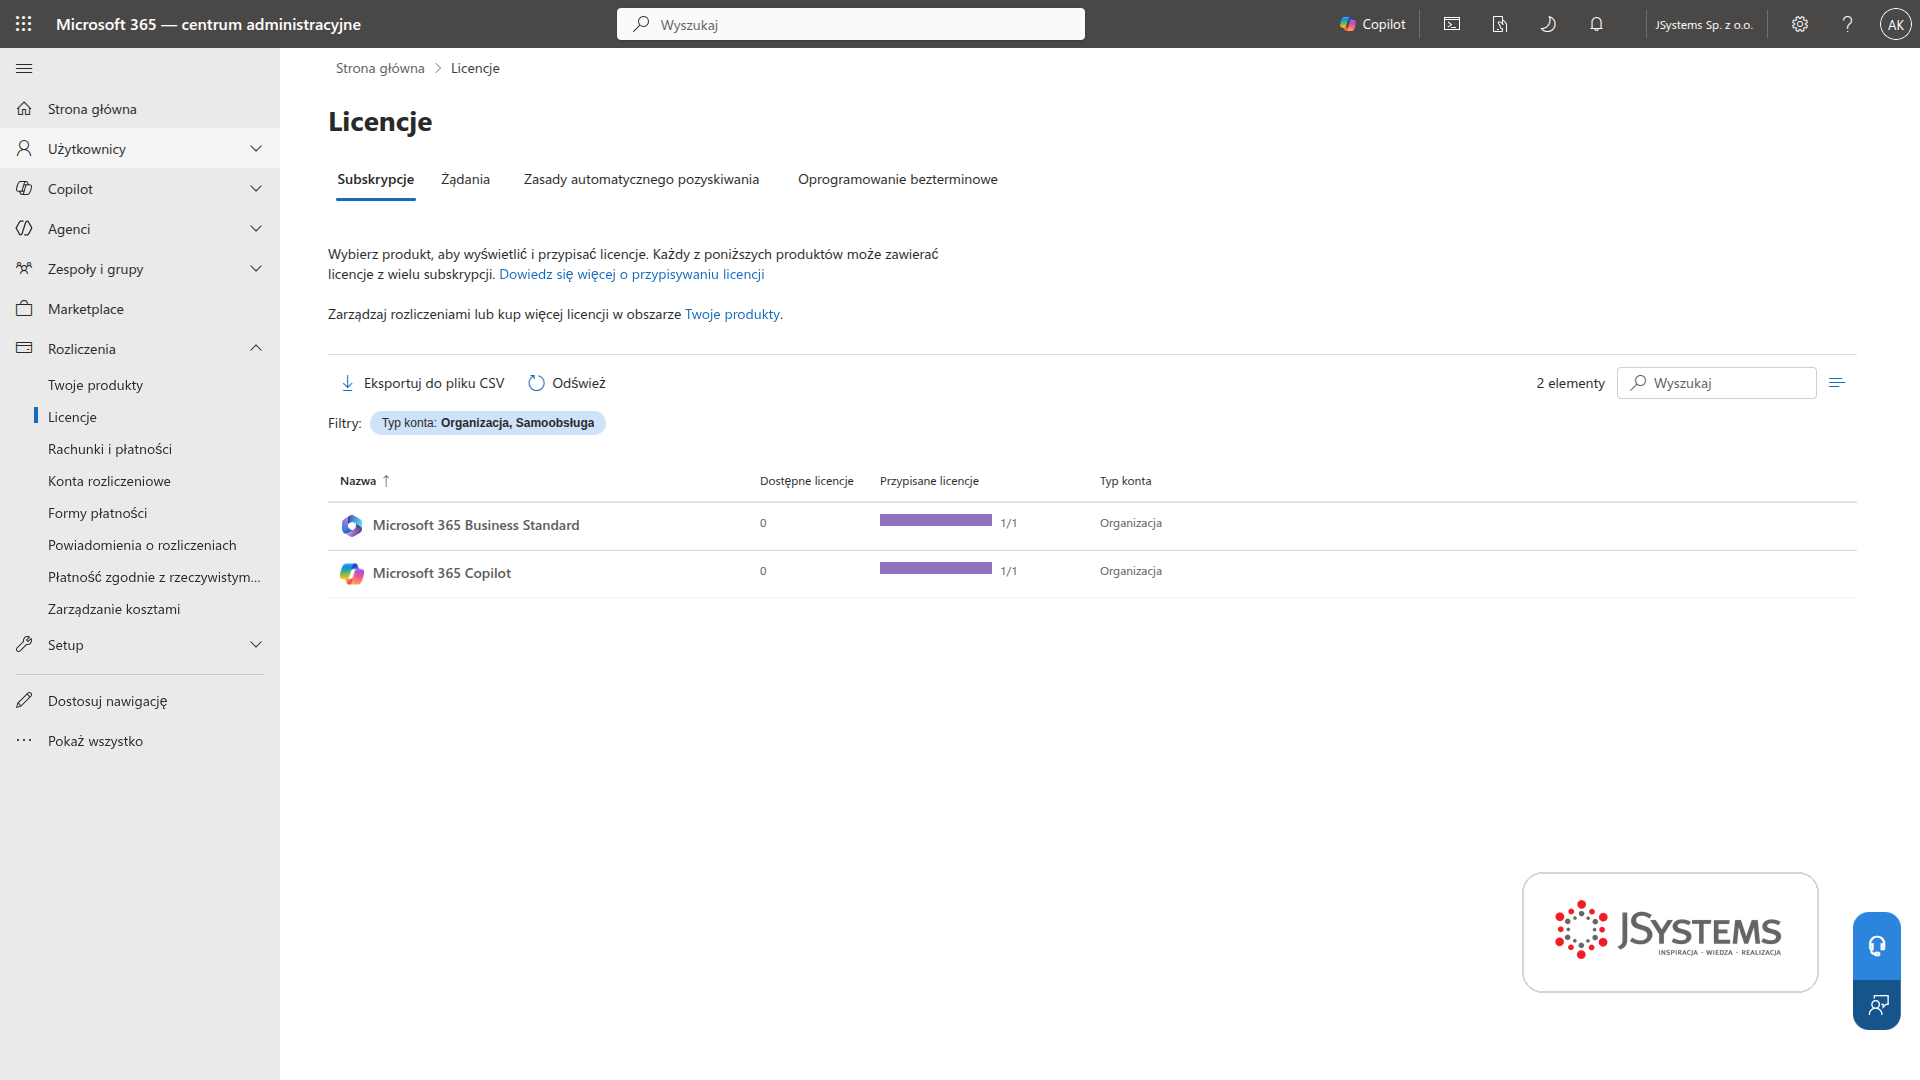1920x1080 pixels.
Task: Click the document icon in top bar
Action: [1500, 24]
